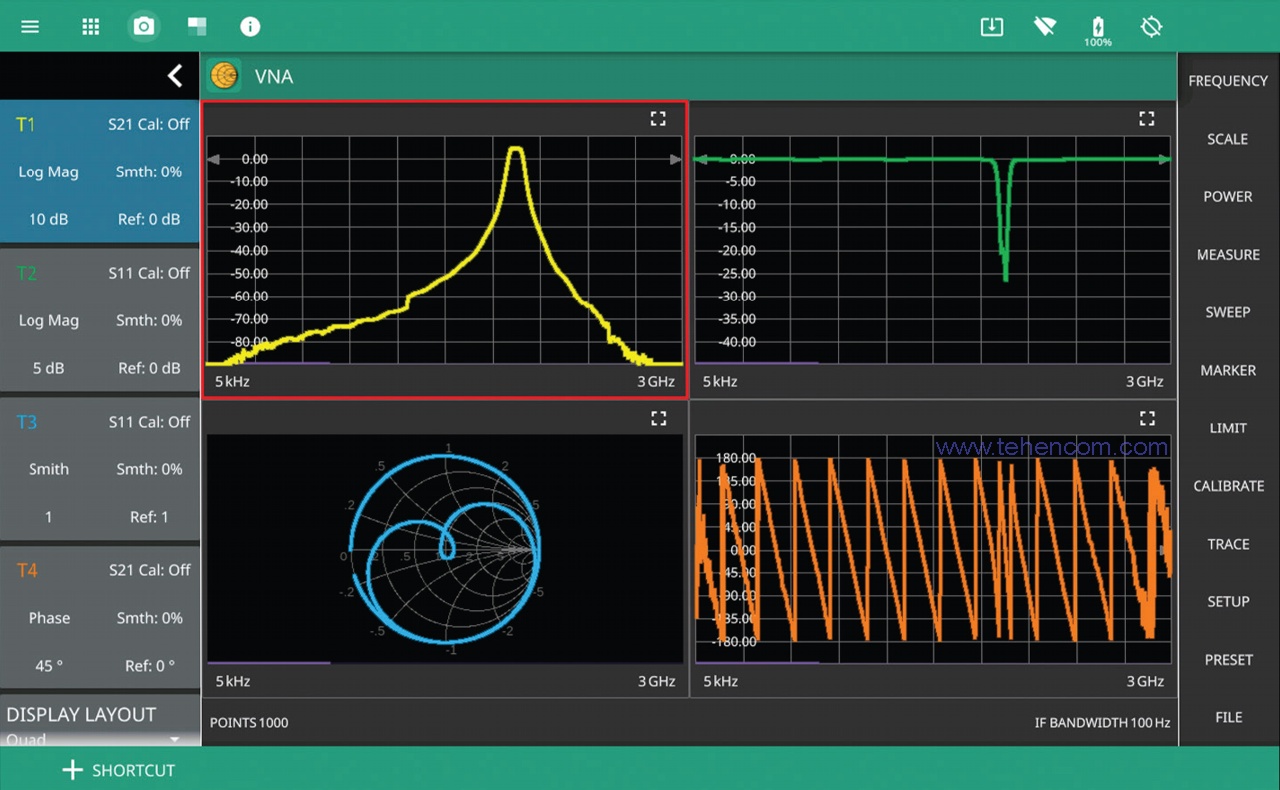Select trace T2 label

pyautogui.click(x=26, y=273)
